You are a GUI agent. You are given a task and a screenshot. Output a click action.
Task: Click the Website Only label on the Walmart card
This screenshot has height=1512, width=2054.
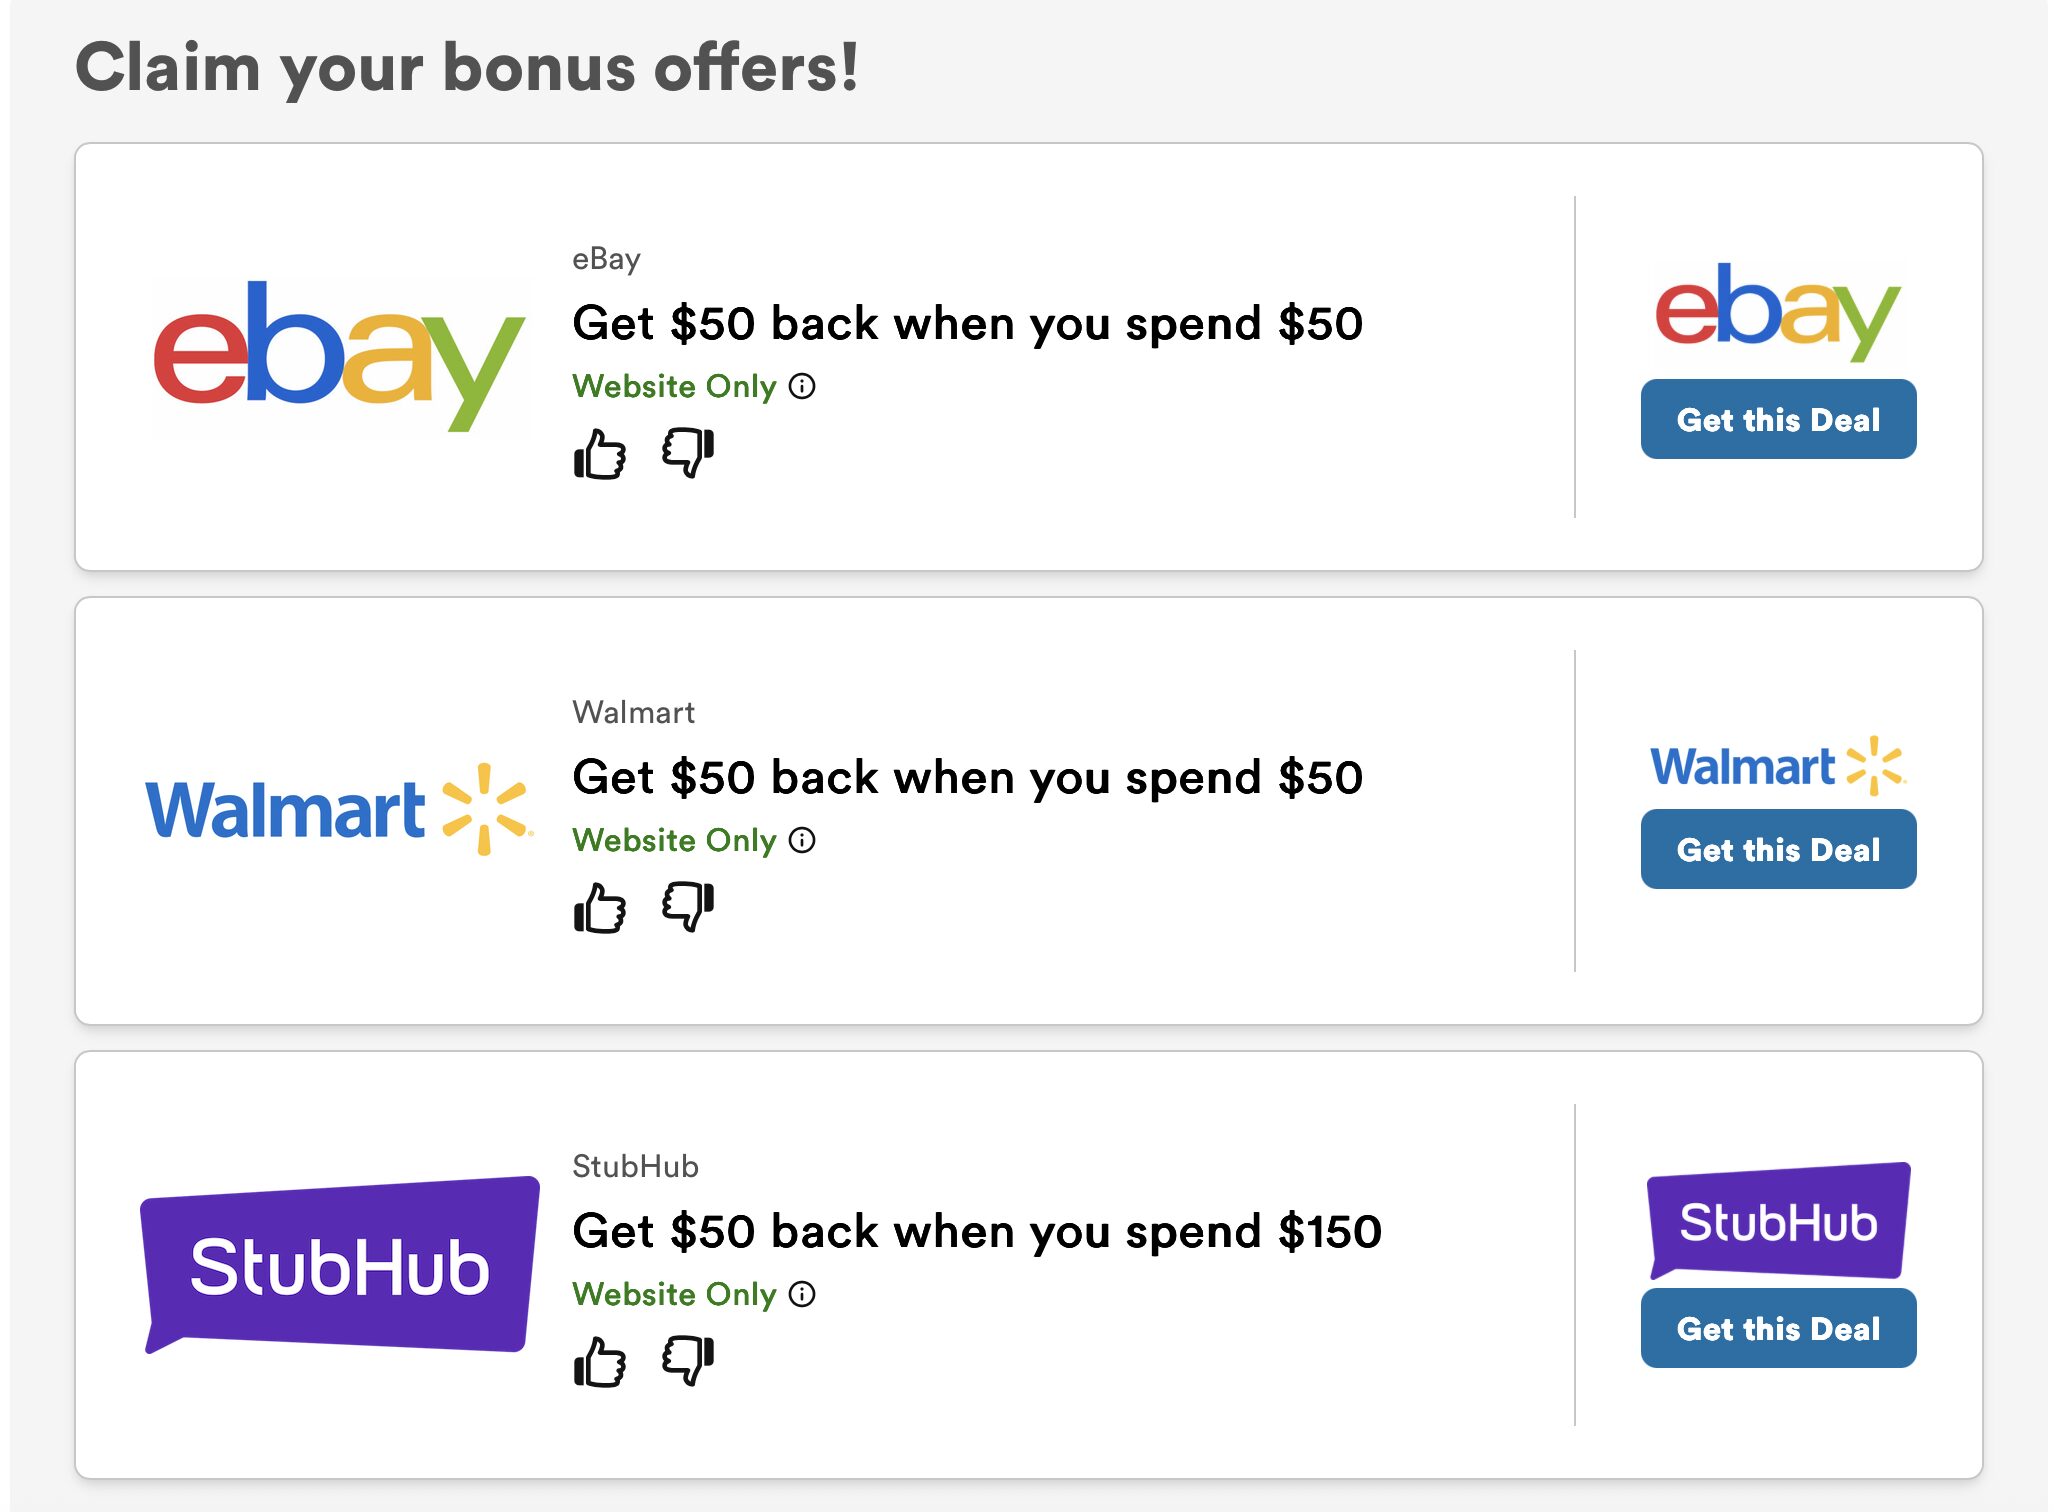coord(672,841)
